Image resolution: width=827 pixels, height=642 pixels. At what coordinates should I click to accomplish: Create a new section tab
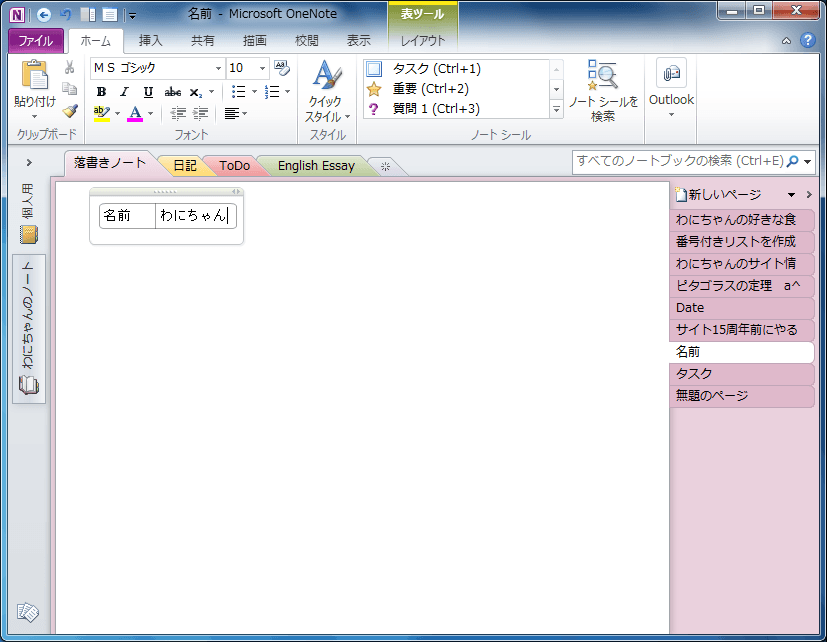(386, 167)
